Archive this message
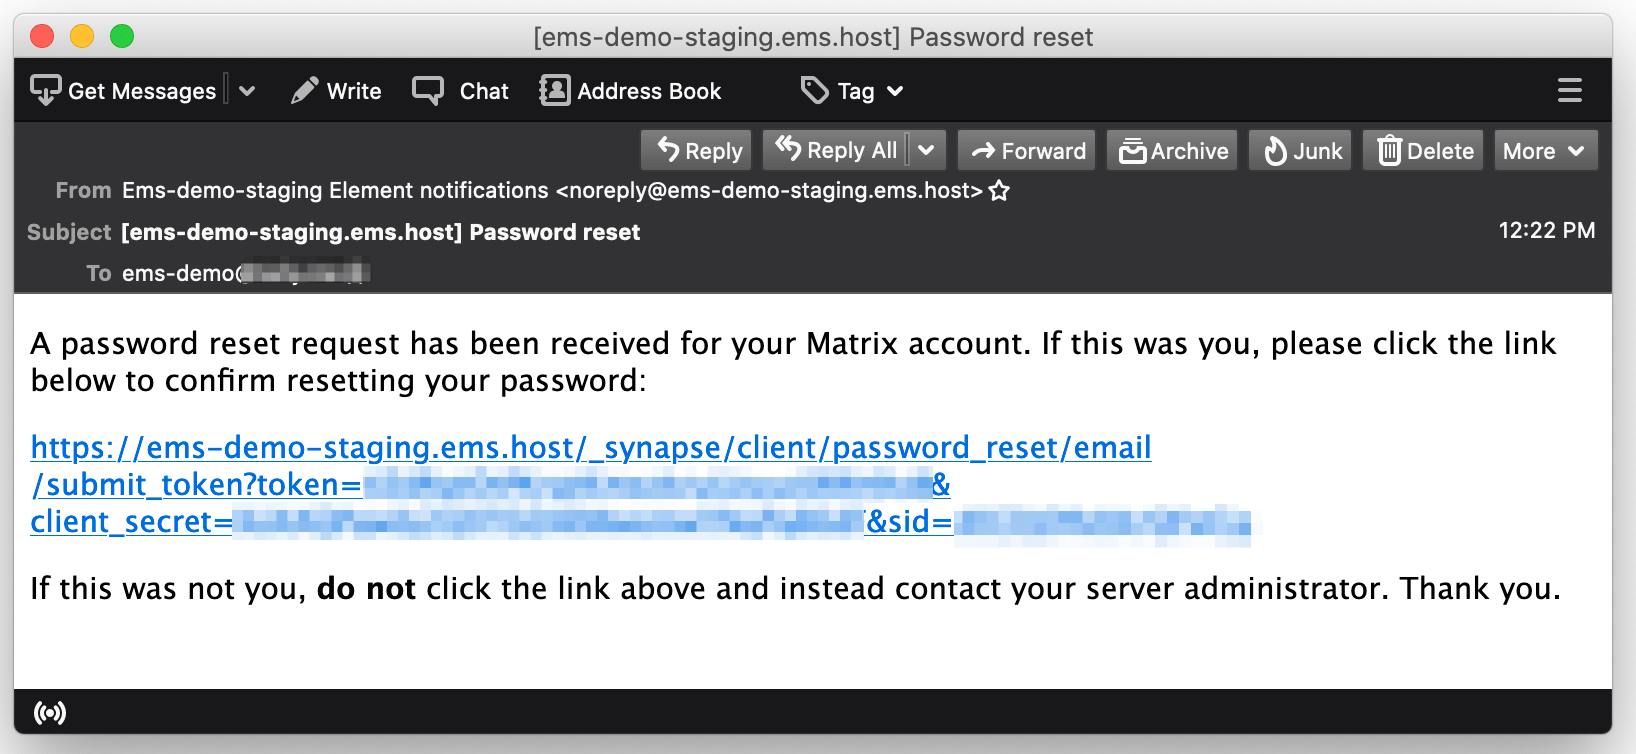This screenshot has width=1636, height=754. (x=1172, y=151)
